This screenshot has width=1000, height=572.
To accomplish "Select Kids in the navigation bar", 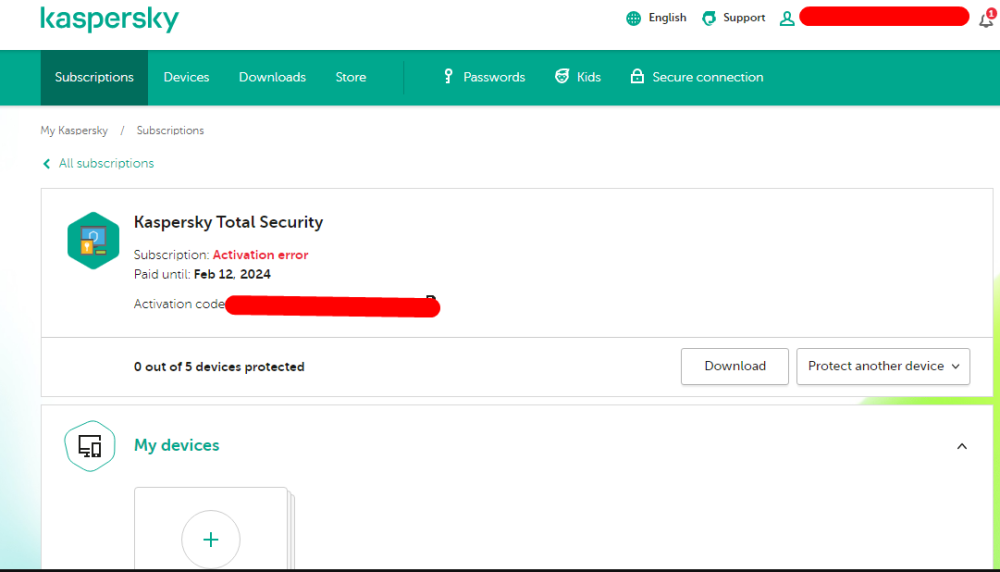I will pyautogui.click(x=589, y=77).
